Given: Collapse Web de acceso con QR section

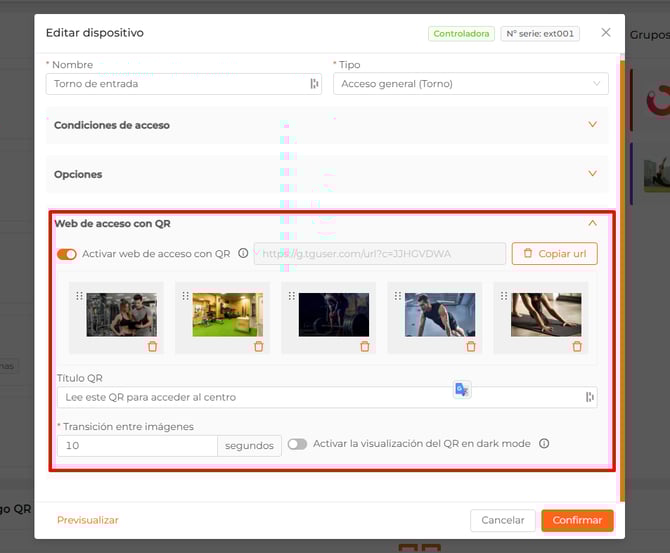Looking at the screenshot, I should point(592,223).
